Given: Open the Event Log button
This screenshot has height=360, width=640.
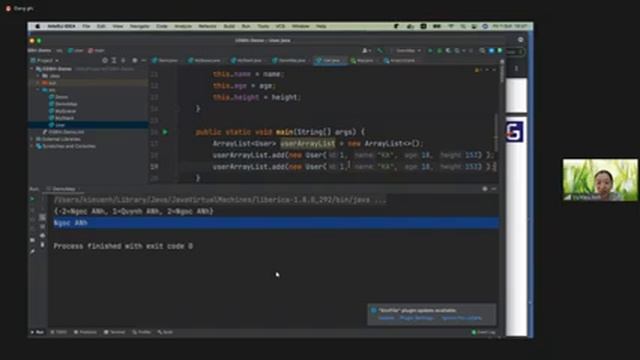Looking at the screenshot, I should [x=484, y=332].
